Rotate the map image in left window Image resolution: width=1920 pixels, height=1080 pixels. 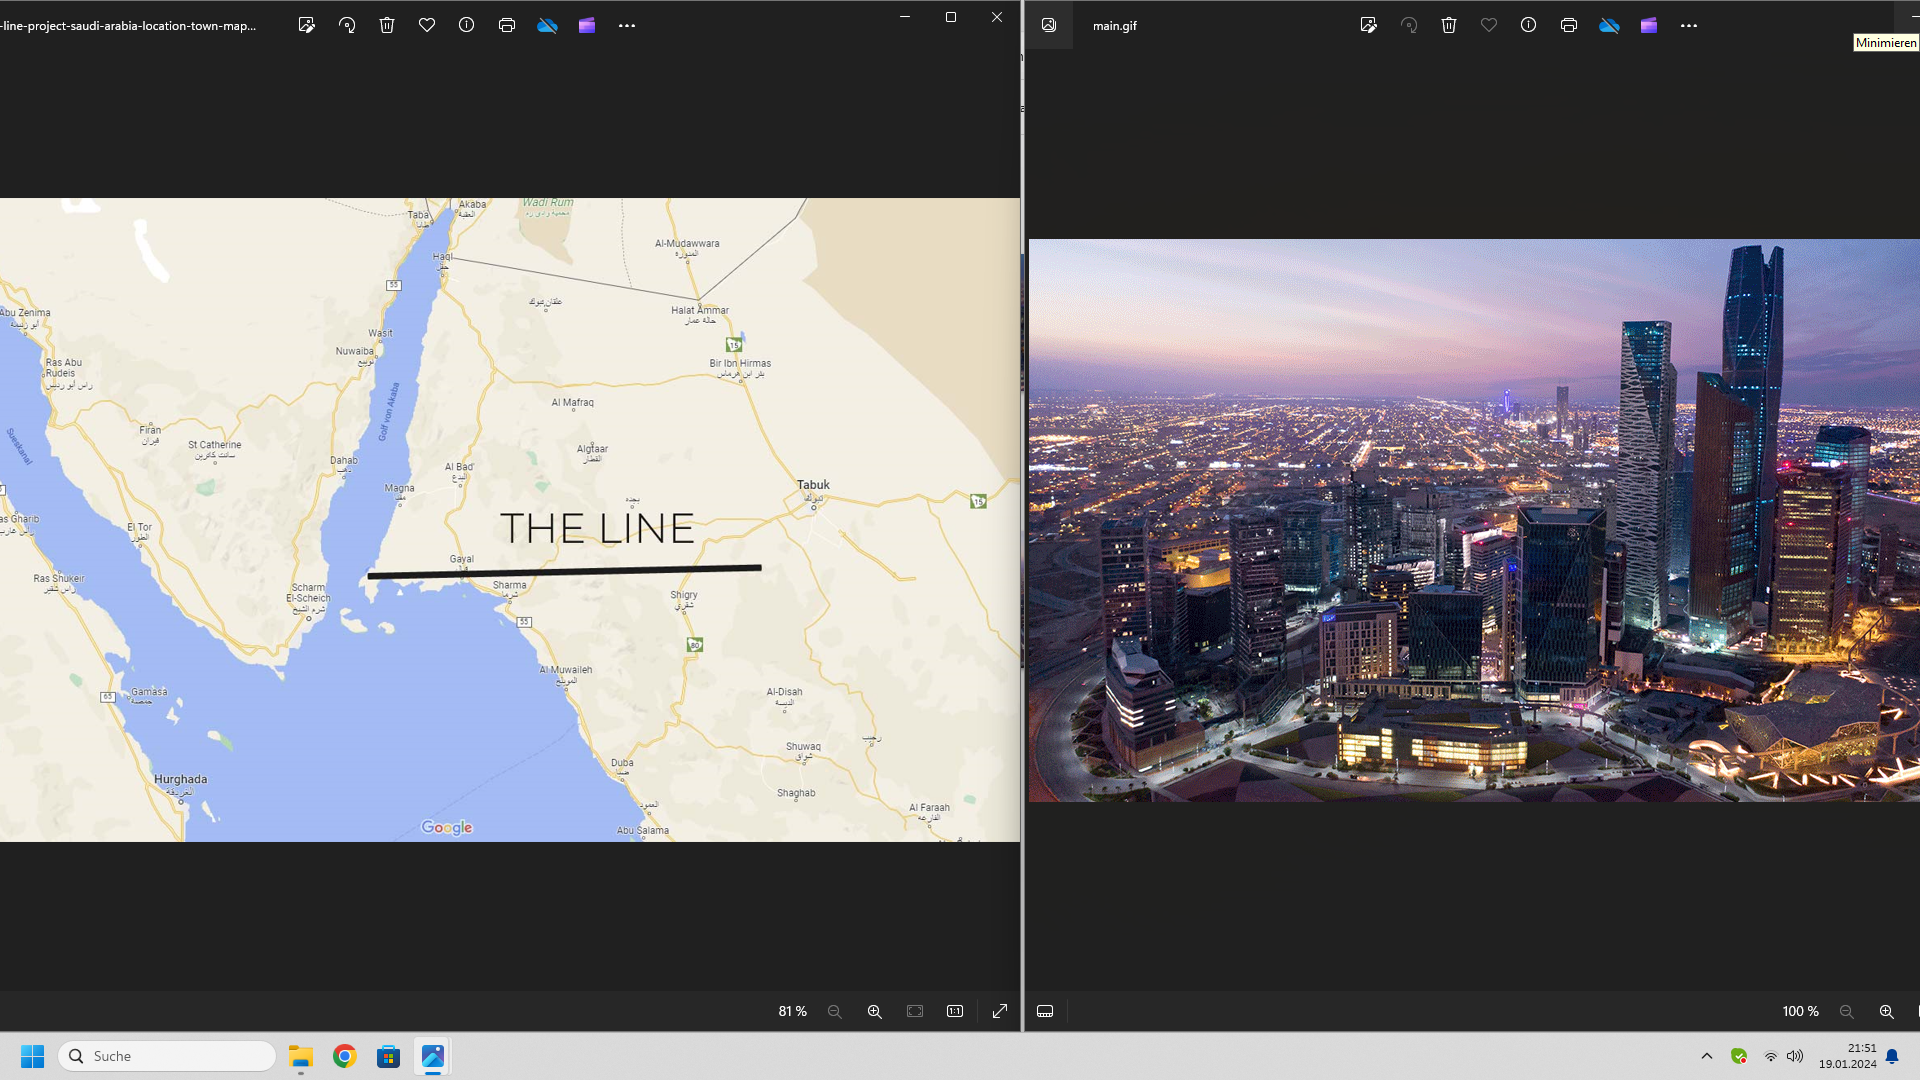[x=347, y=26]
